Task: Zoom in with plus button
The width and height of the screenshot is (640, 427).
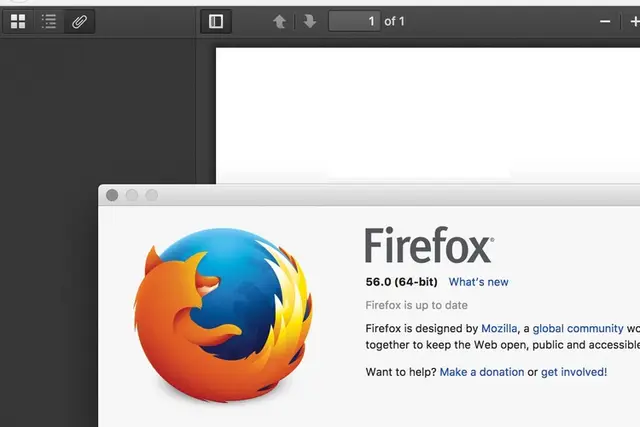Action: 635,21
